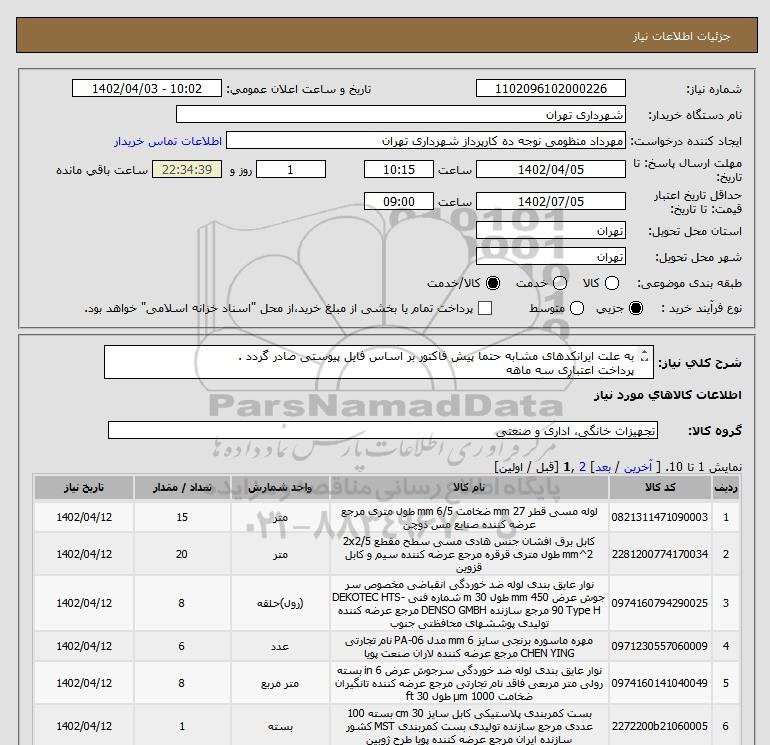
Task: Select item code 0974160141040049
Action: [x=660, y=683]
